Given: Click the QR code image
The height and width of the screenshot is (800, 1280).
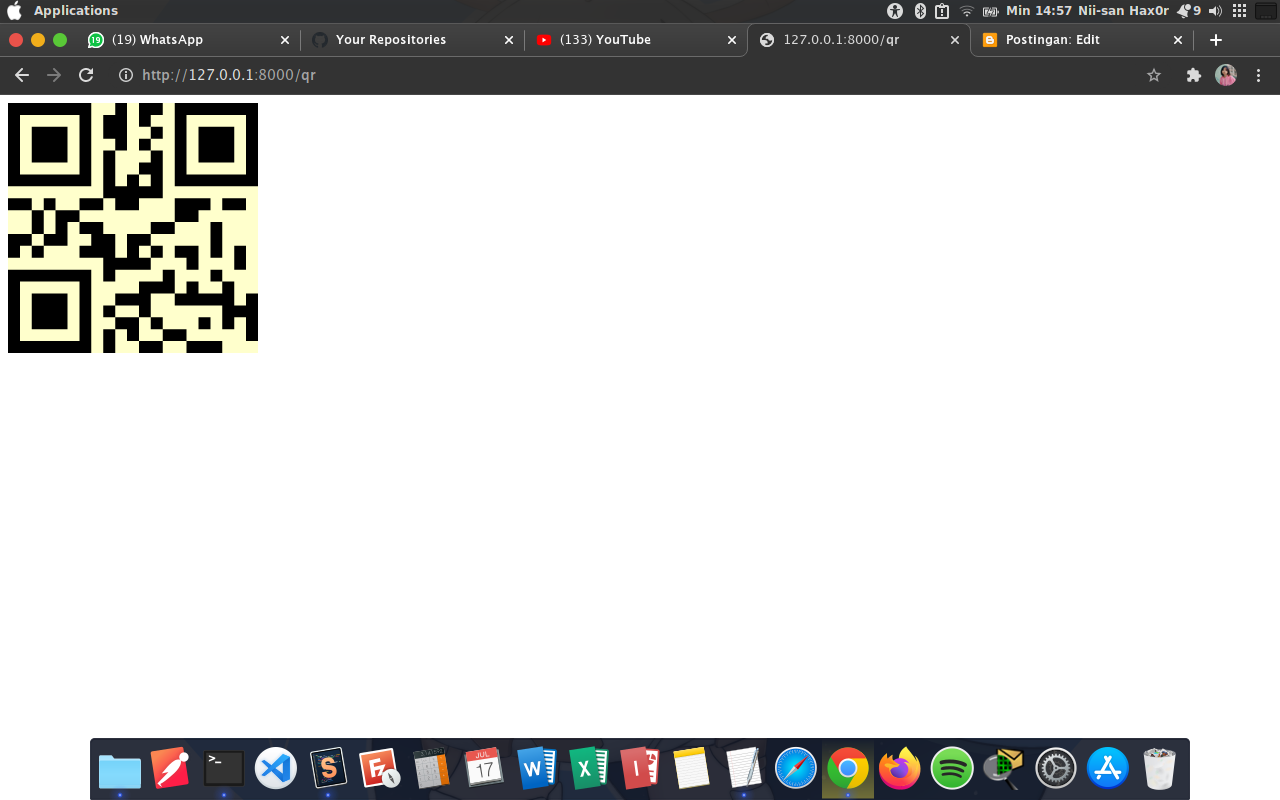Looking at the screenshot, I should [x=133, y=228].
